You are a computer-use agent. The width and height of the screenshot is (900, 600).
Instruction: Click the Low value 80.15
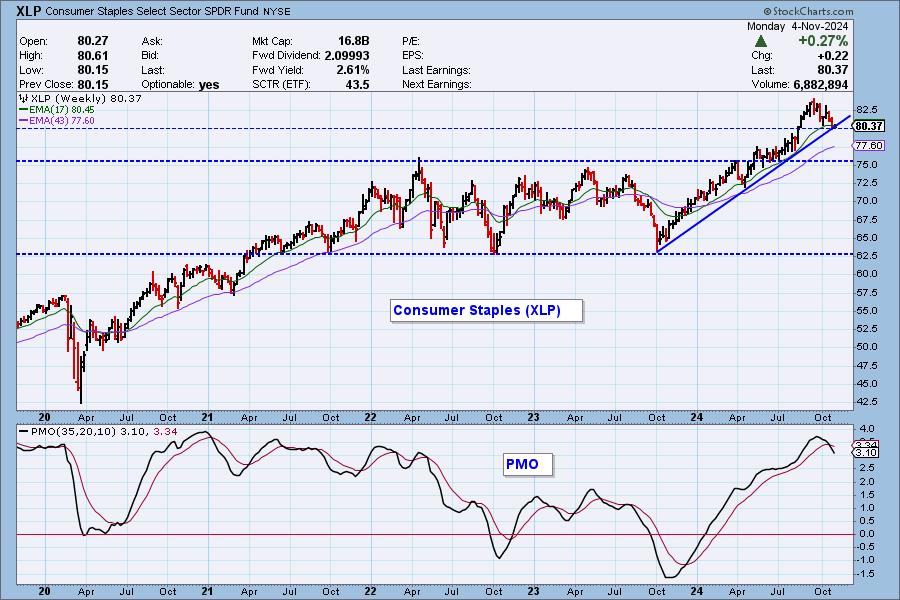coord(92,70)
